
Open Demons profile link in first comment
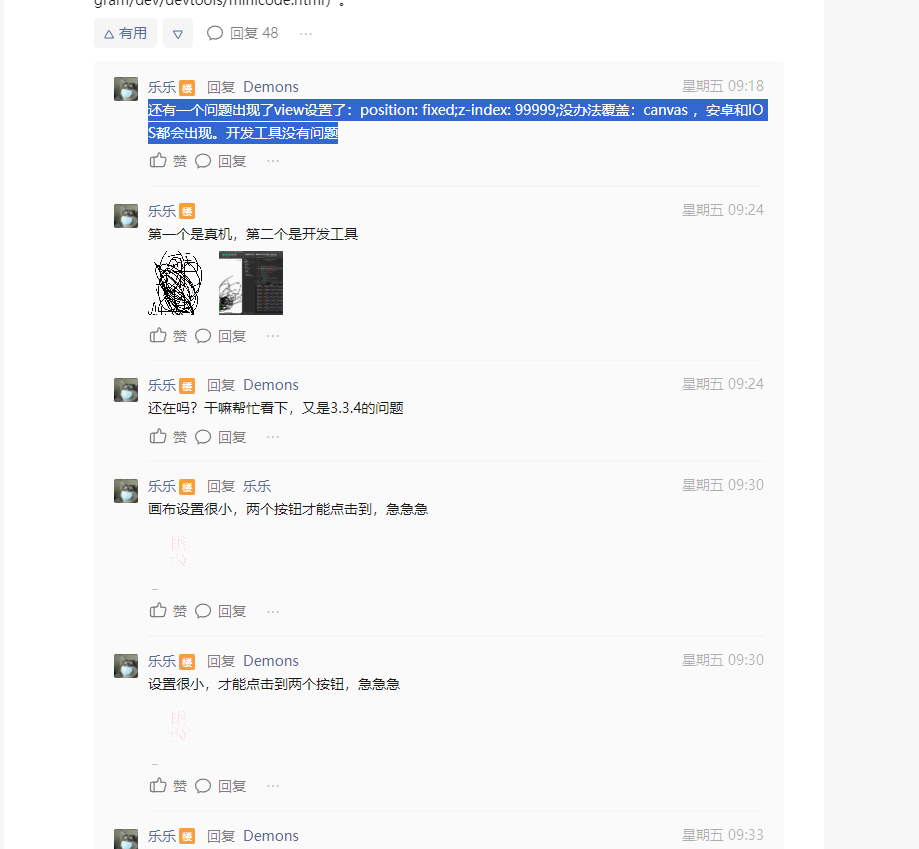(271, 87)
